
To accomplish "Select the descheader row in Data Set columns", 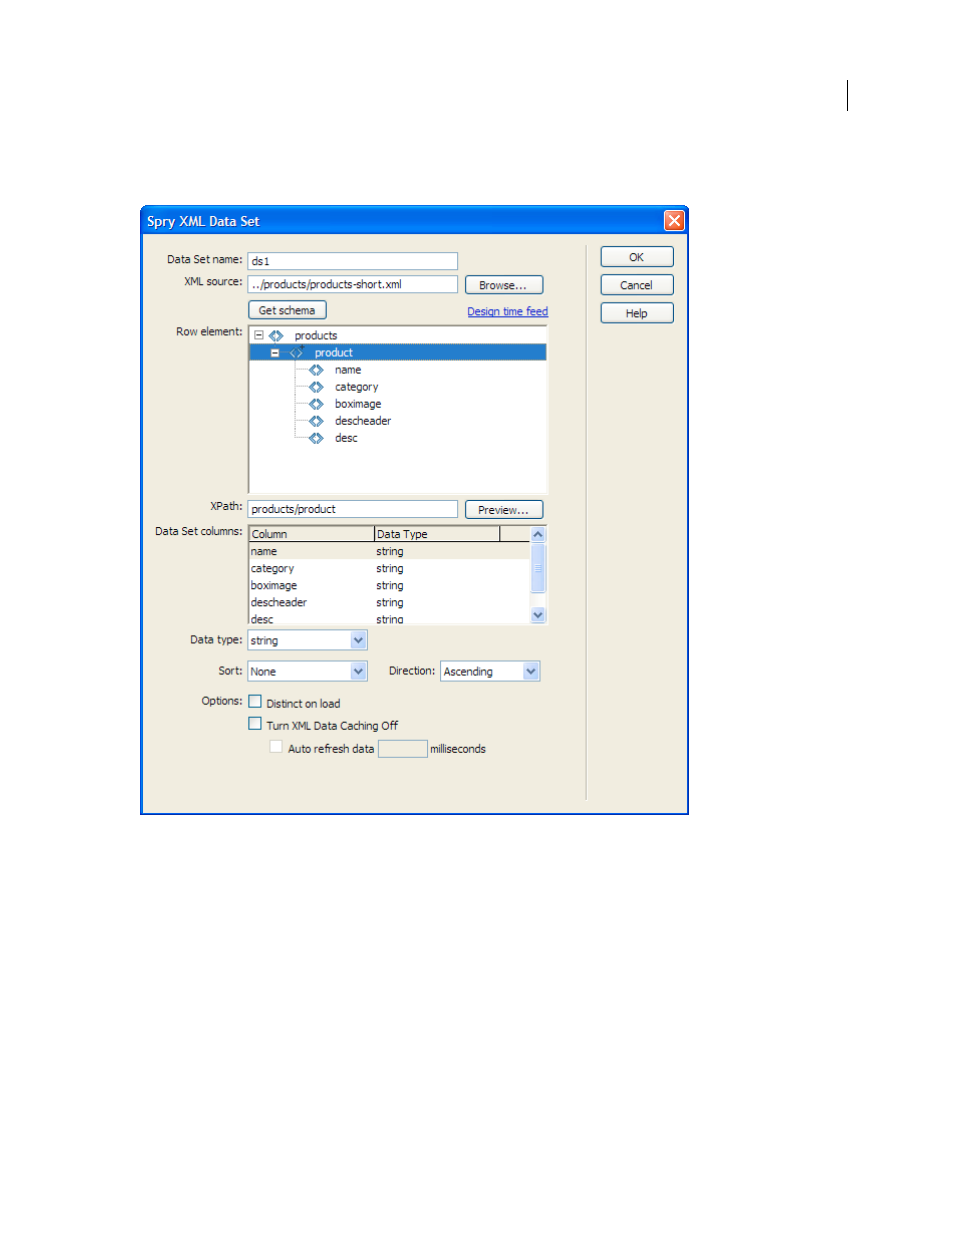I will coord(389,603).
